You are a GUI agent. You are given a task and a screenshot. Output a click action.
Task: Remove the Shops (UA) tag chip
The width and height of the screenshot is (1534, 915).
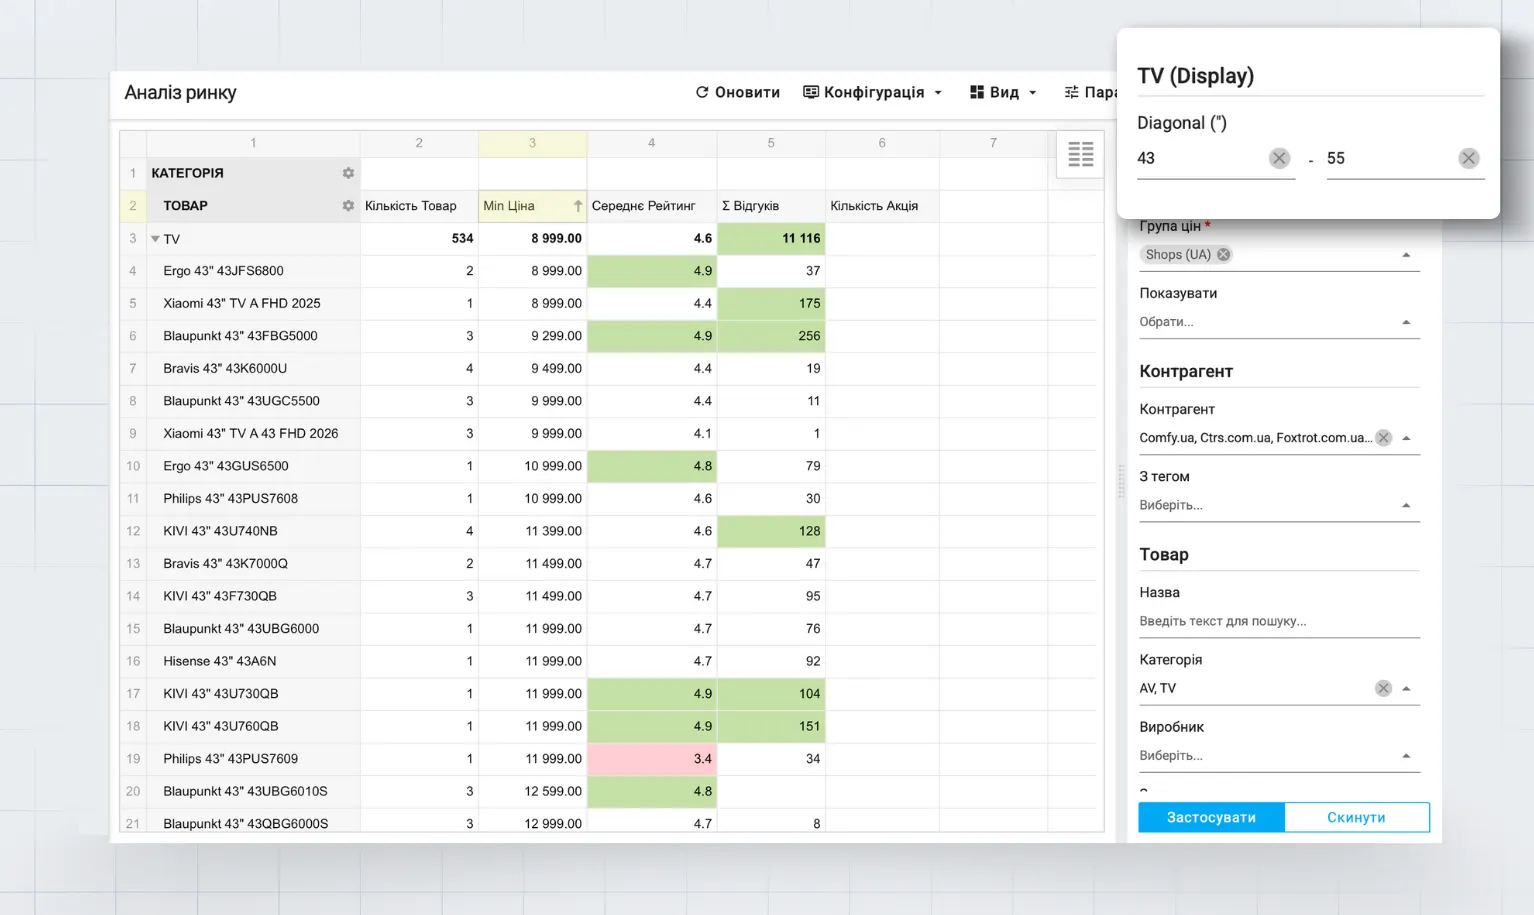click(1223, 255)
